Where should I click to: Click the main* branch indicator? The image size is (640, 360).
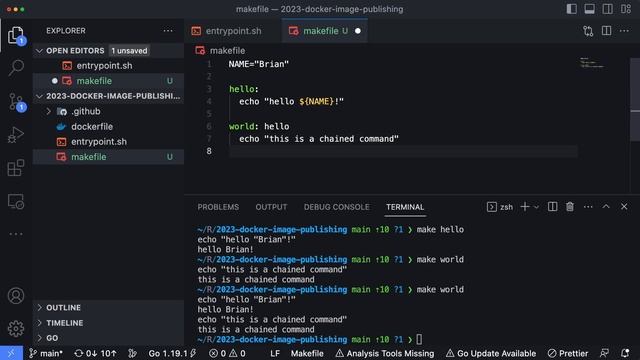click(x=45, y=353)
